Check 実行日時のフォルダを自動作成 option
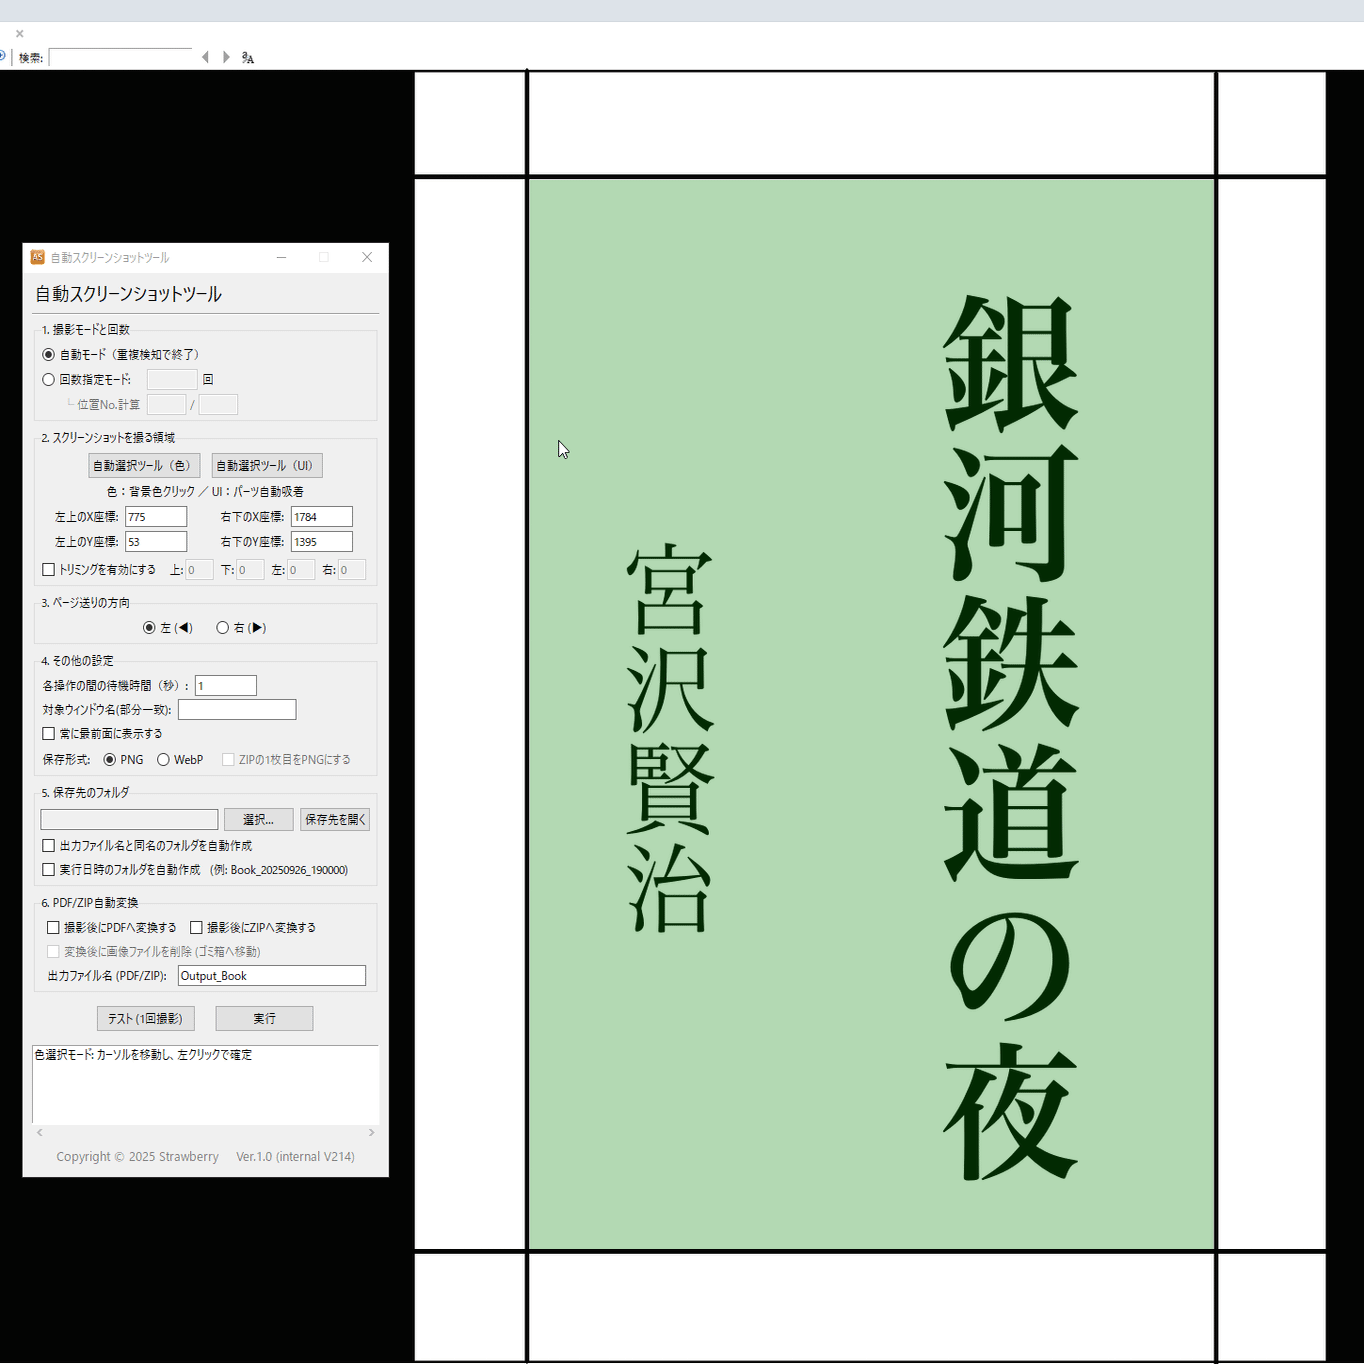This screenshot has width=1364, height=1364. (x=48, y=870)
